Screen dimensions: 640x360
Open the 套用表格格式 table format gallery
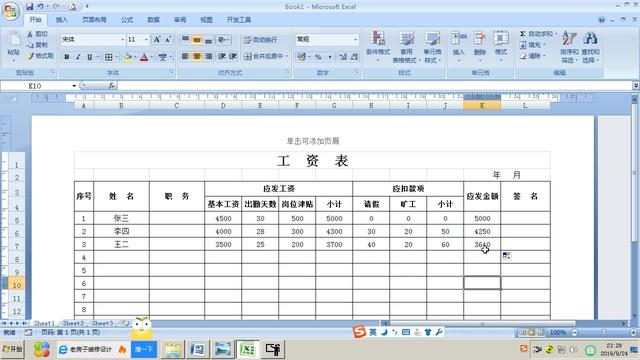point(406,46)
